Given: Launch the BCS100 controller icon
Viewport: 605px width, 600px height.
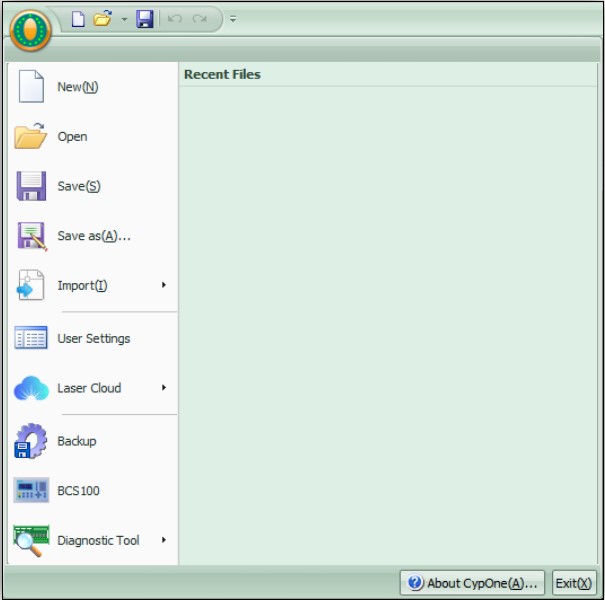Looking at the screenshot, I should pos(31,491).
